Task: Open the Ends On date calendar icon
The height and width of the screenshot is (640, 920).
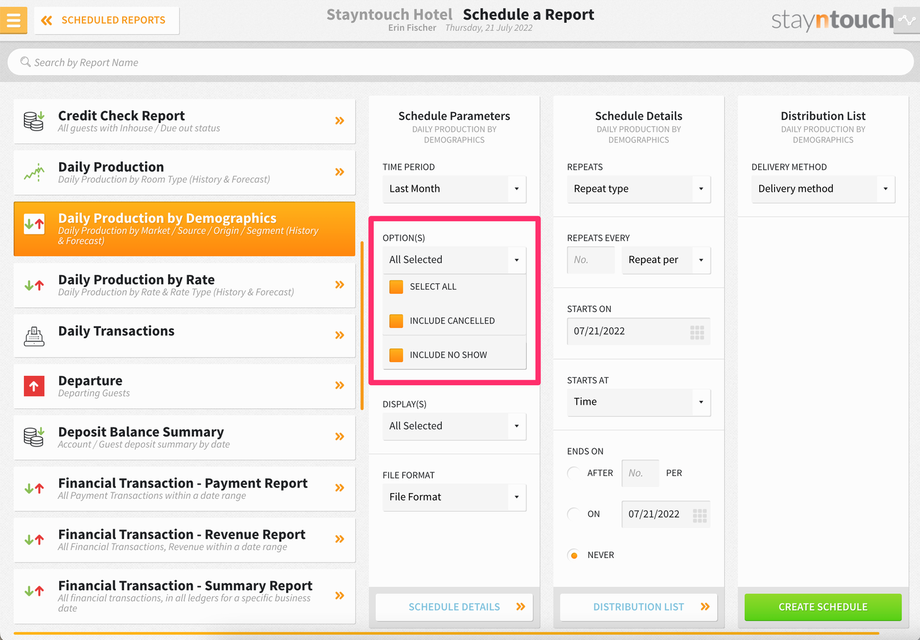Action: (x=699, y=516)
